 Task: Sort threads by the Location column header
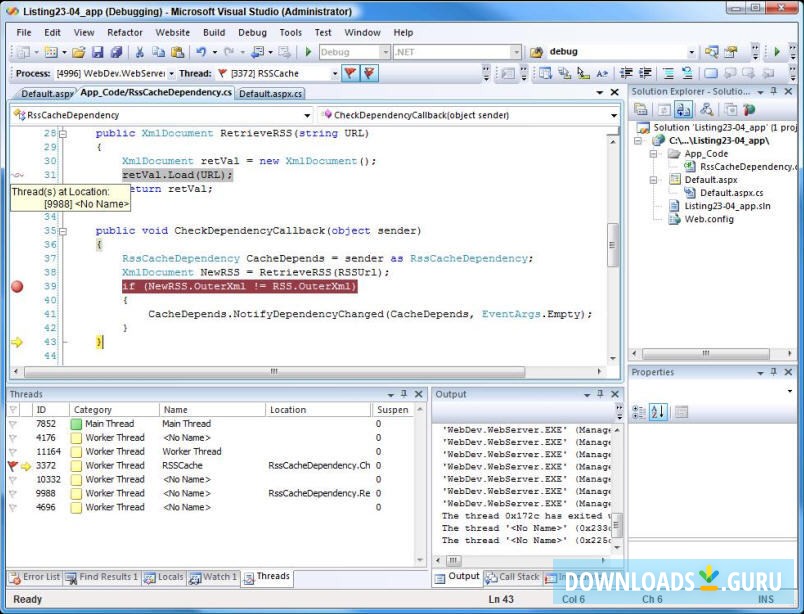[318, 410]
